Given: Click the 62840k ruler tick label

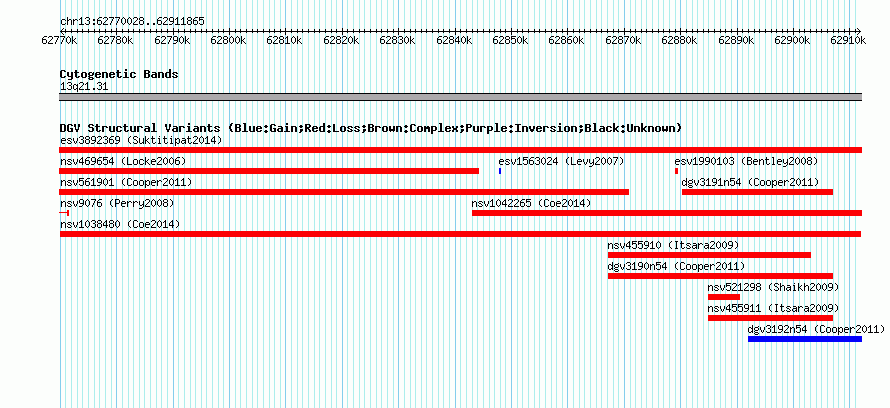Looking at the screenshot, I should tap(454, 40).
